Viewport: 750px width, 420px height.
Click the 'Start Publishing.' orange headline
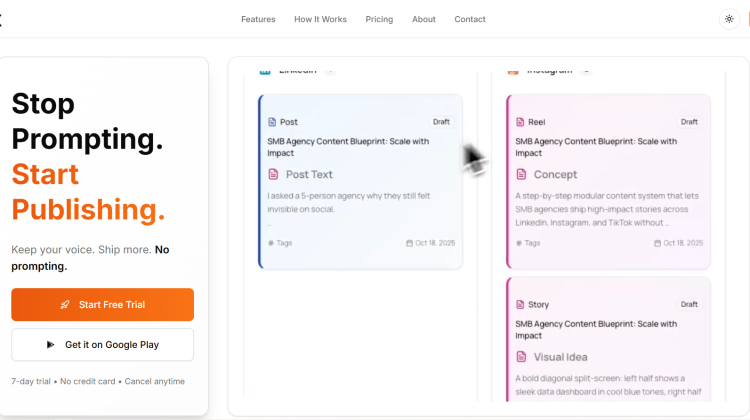(88, 192)
